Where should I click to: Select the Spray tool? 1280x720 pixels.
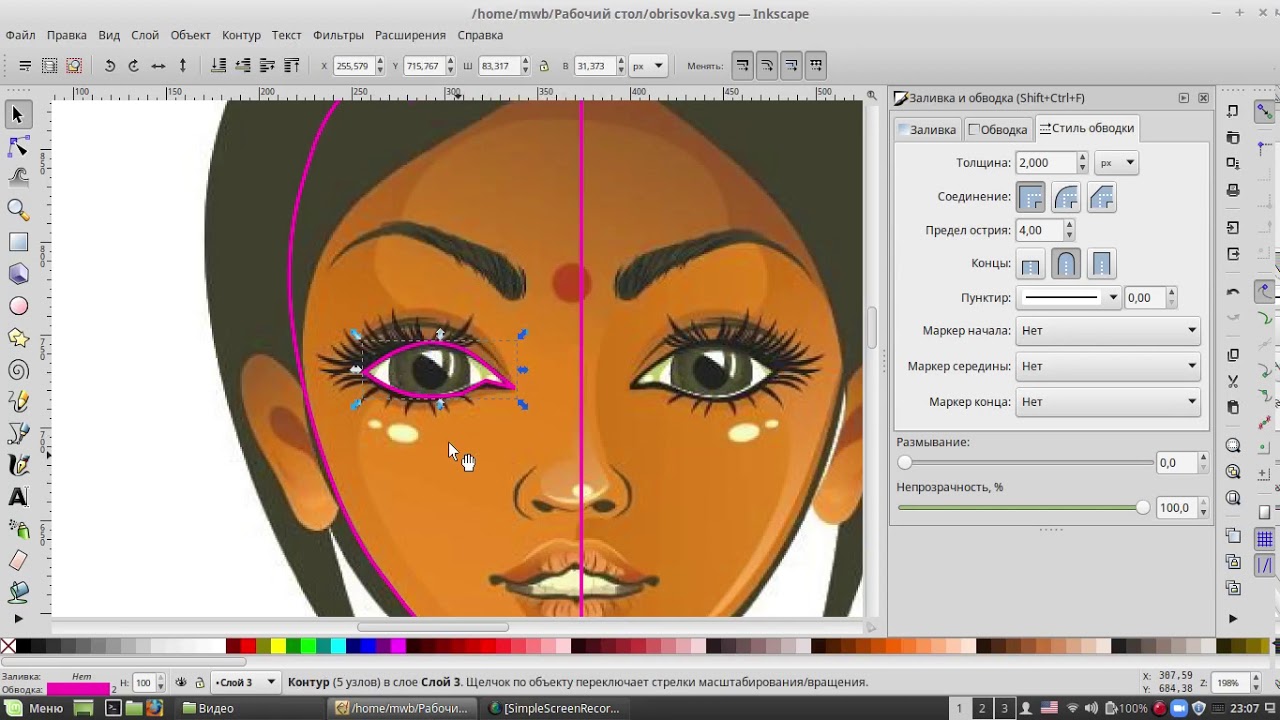[17, 529]
